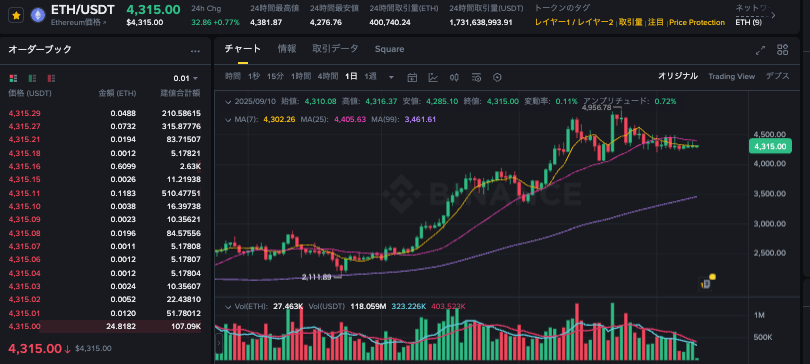
Task: Click the 4,315.16 sell order price
Action: [x=24, y=166]
